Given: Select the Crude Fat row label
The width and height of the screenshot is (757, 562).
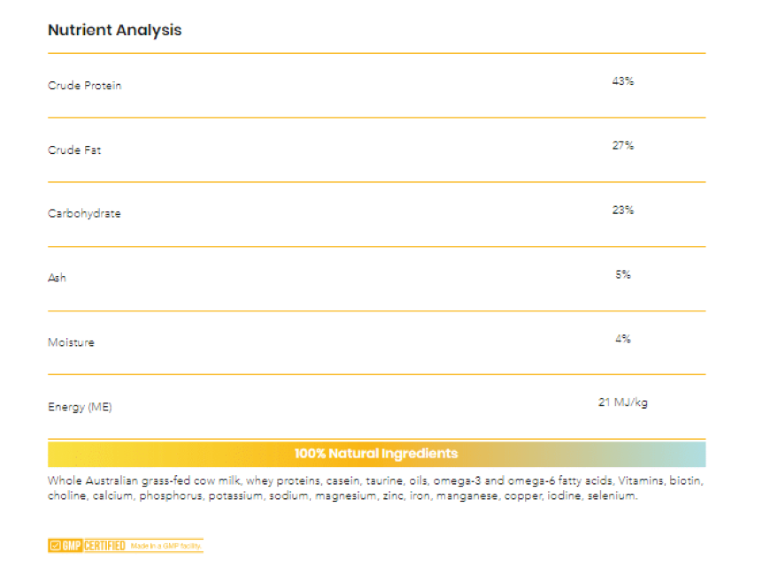Looking at the screenshot, I should click(x=75, y=150).
